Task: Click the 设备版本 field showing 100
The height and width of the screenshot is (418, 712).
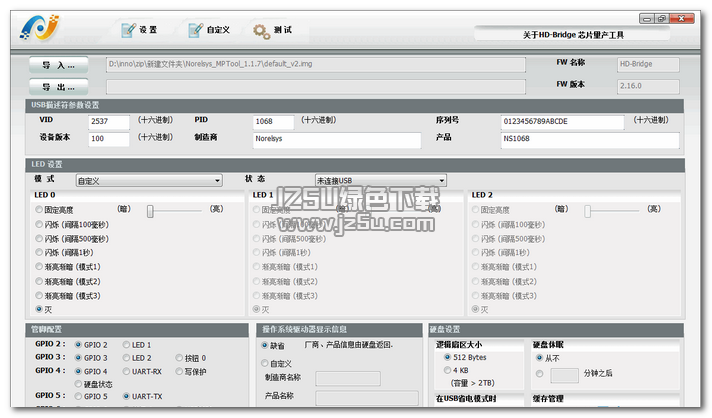Action: click(109, 138)
